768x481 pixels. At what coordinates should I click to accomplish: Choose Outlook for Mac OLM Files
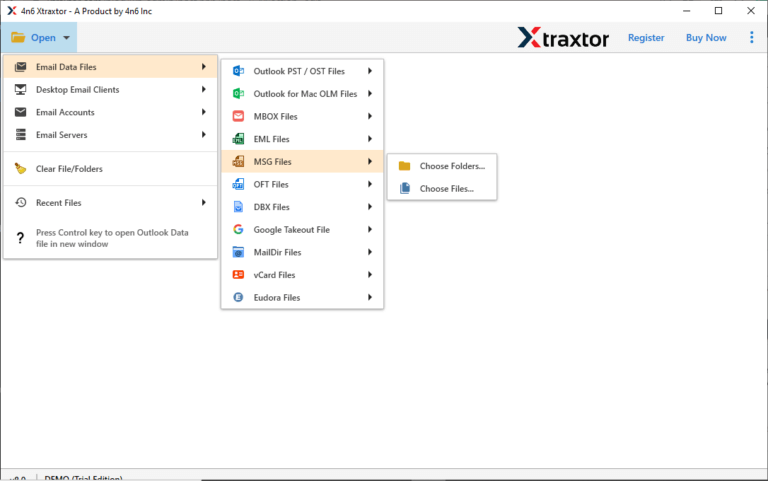click(x=304, y=94)
